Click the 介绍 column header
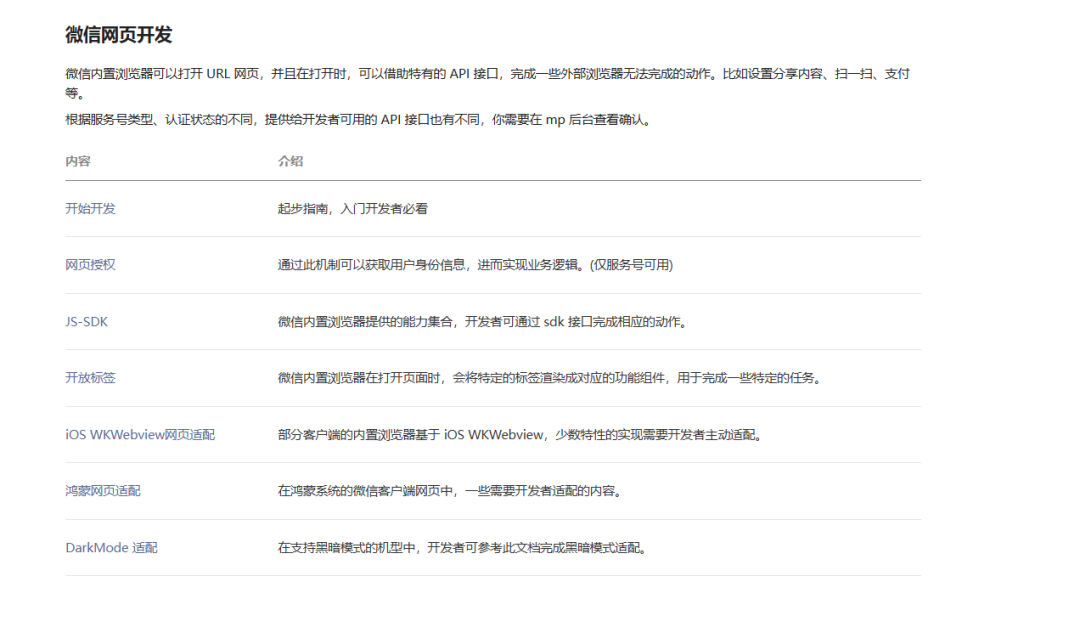The height and width of the screenshot is (627, 1080). [290, 161]
